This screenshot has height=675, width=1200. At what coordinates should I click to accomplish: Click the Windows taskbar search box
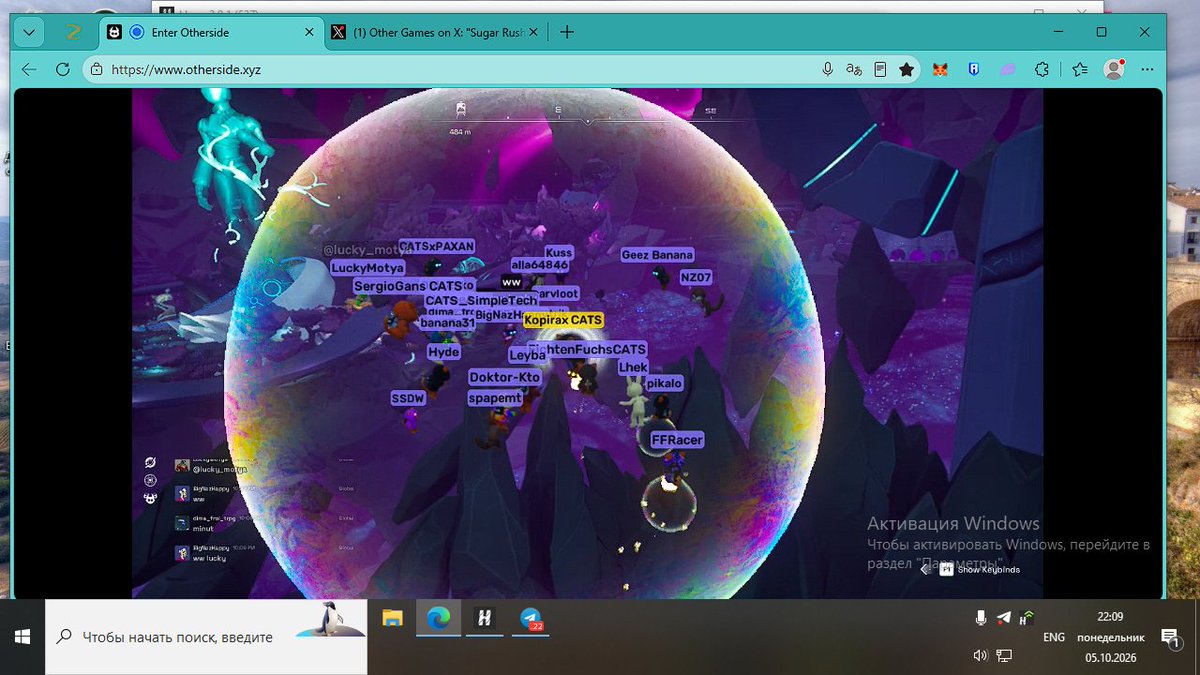click(206, 637)
